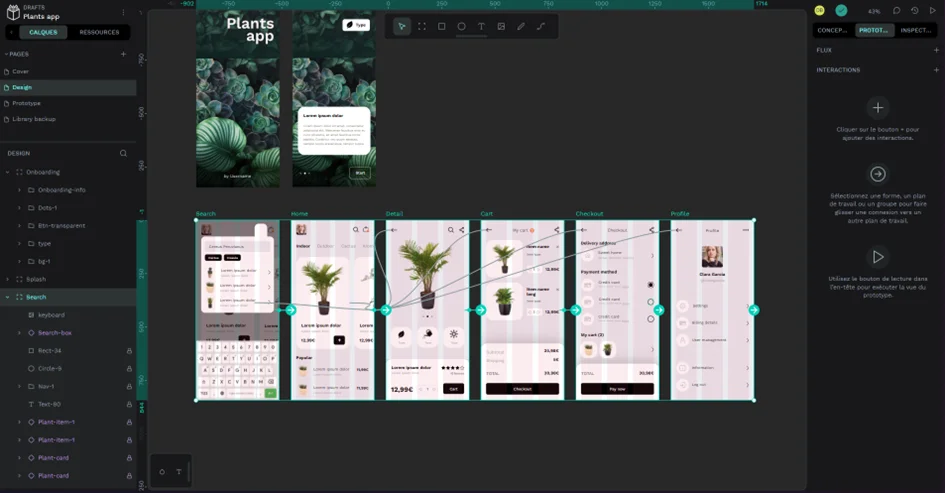
Task: Toggle lock on Rect-34 layer
Action: [129, 351]
